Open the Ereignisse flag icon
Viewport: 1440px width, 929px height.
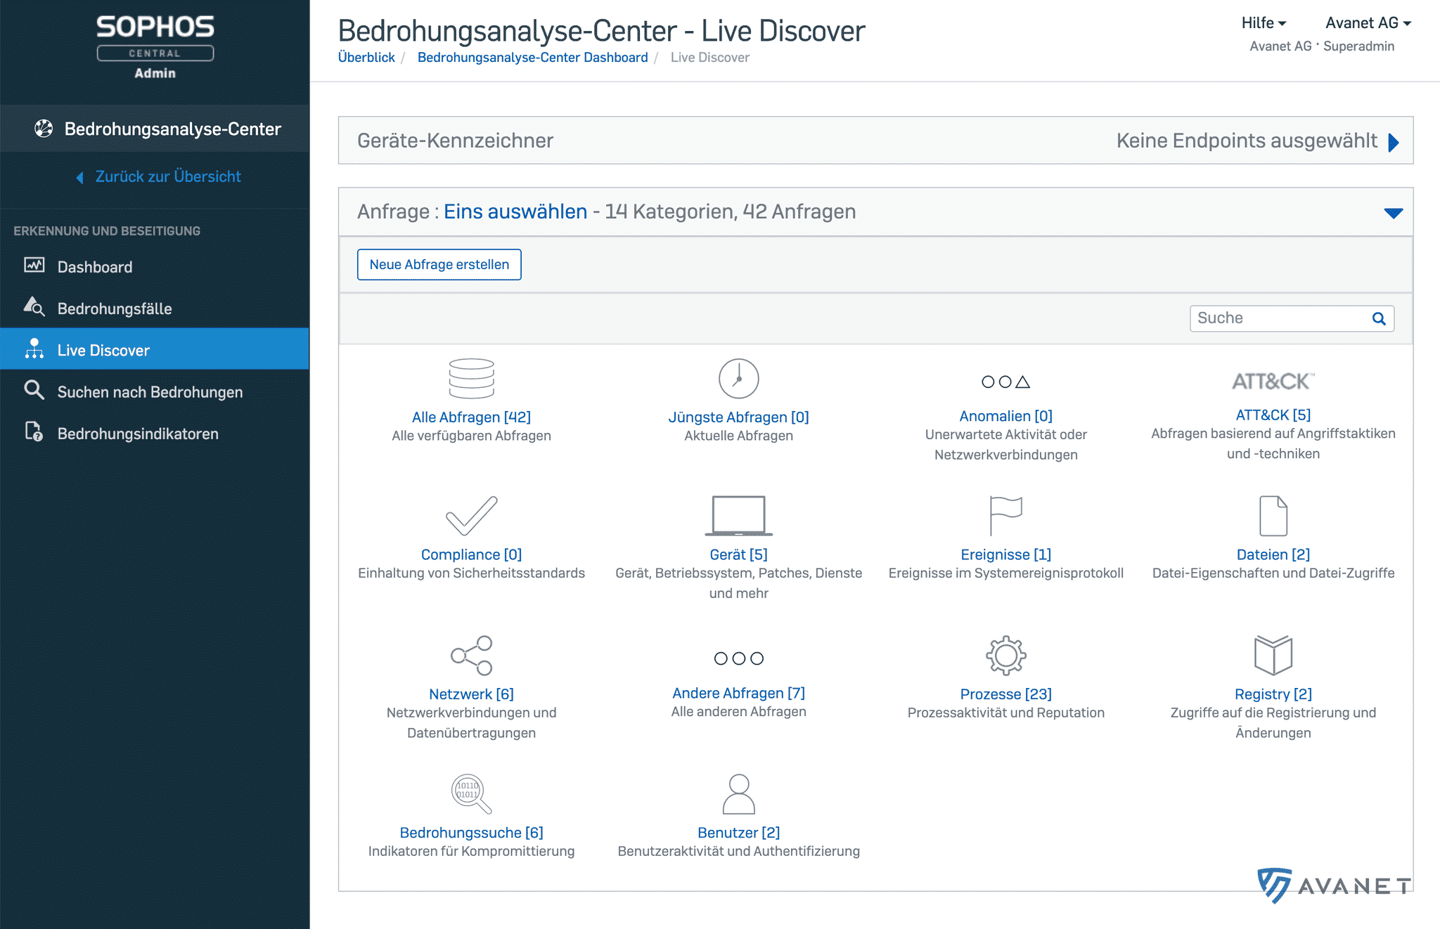pyautogui.click(x=1006, y=516)
